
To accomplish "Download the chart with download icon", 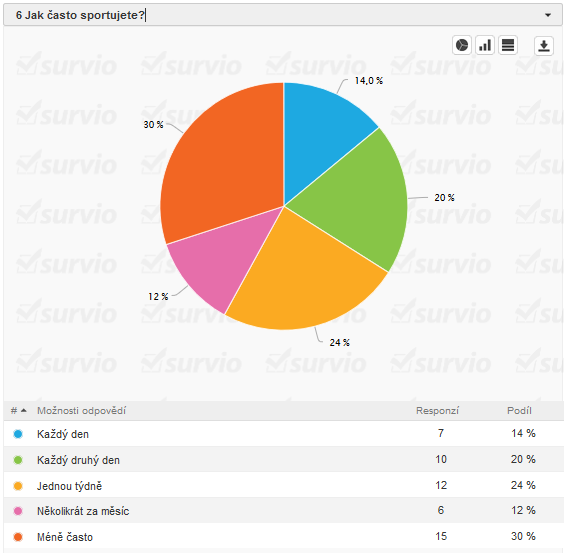I will [544, 46].
